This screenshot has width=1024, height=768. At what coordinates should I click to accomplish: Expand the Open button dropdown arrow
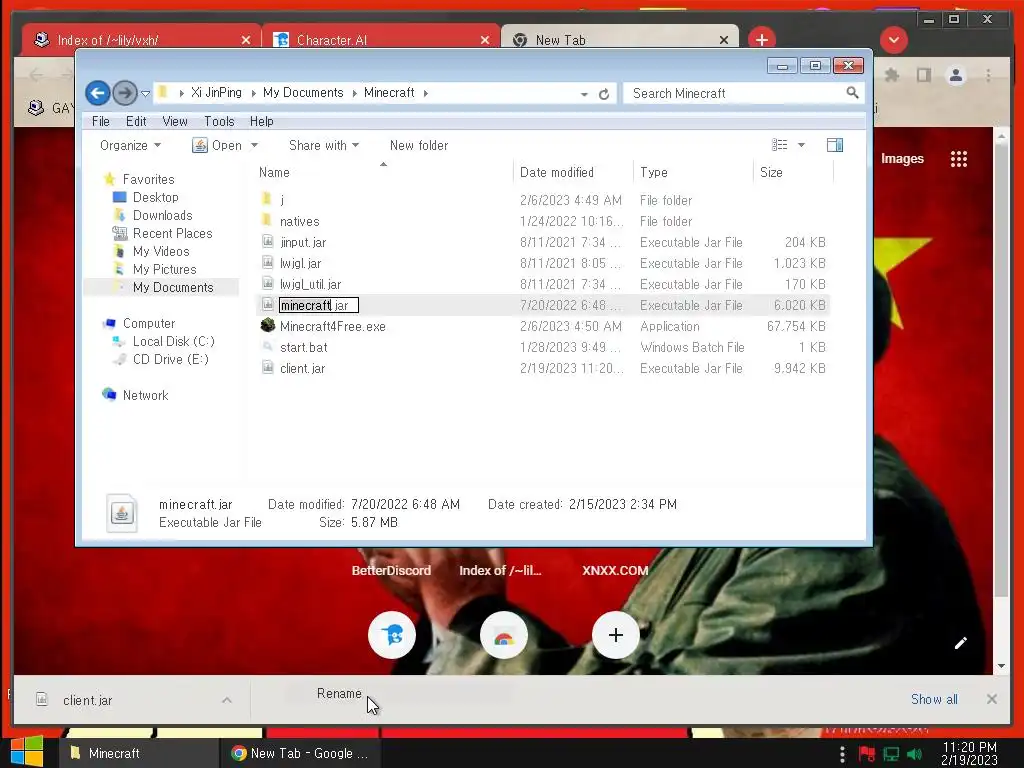254,146
